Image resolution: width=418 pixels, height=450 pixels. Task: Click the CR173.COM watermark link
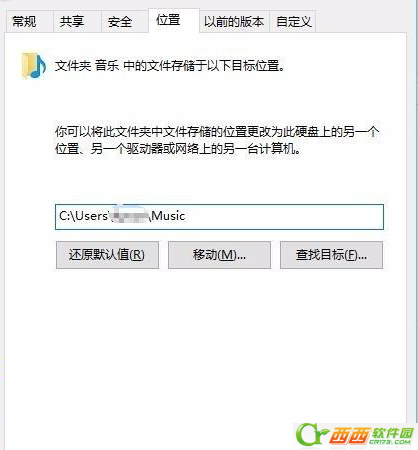[390, 442]
